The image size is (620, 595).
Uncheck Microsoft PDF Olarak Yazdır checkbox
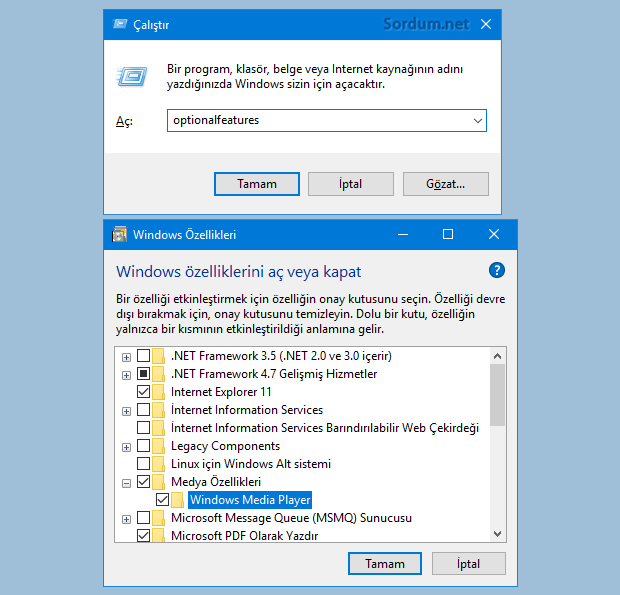143,536
